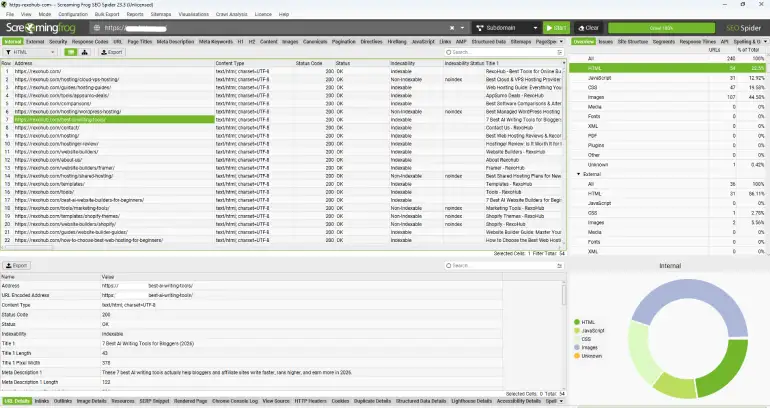
Task: Export the top table data
Action: pyautogui.click(x=111, y=52)
